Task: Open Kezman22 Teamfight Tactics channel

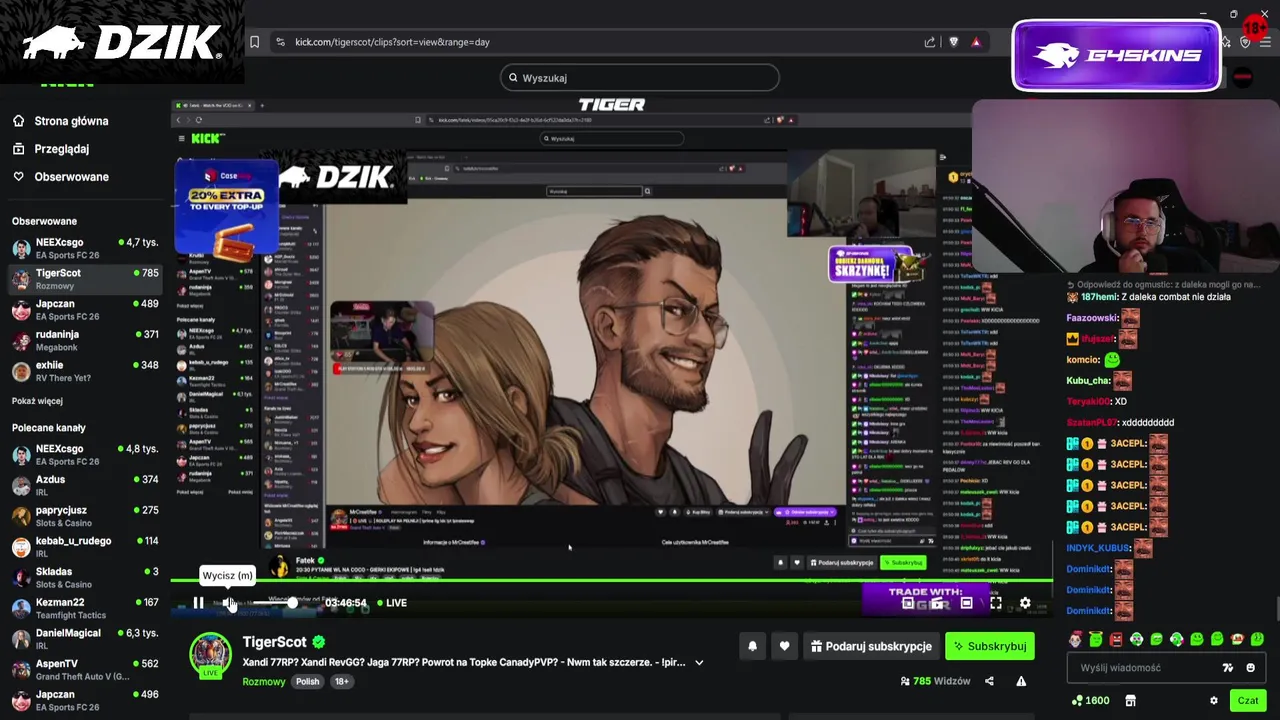Action: tap(84, 608)
